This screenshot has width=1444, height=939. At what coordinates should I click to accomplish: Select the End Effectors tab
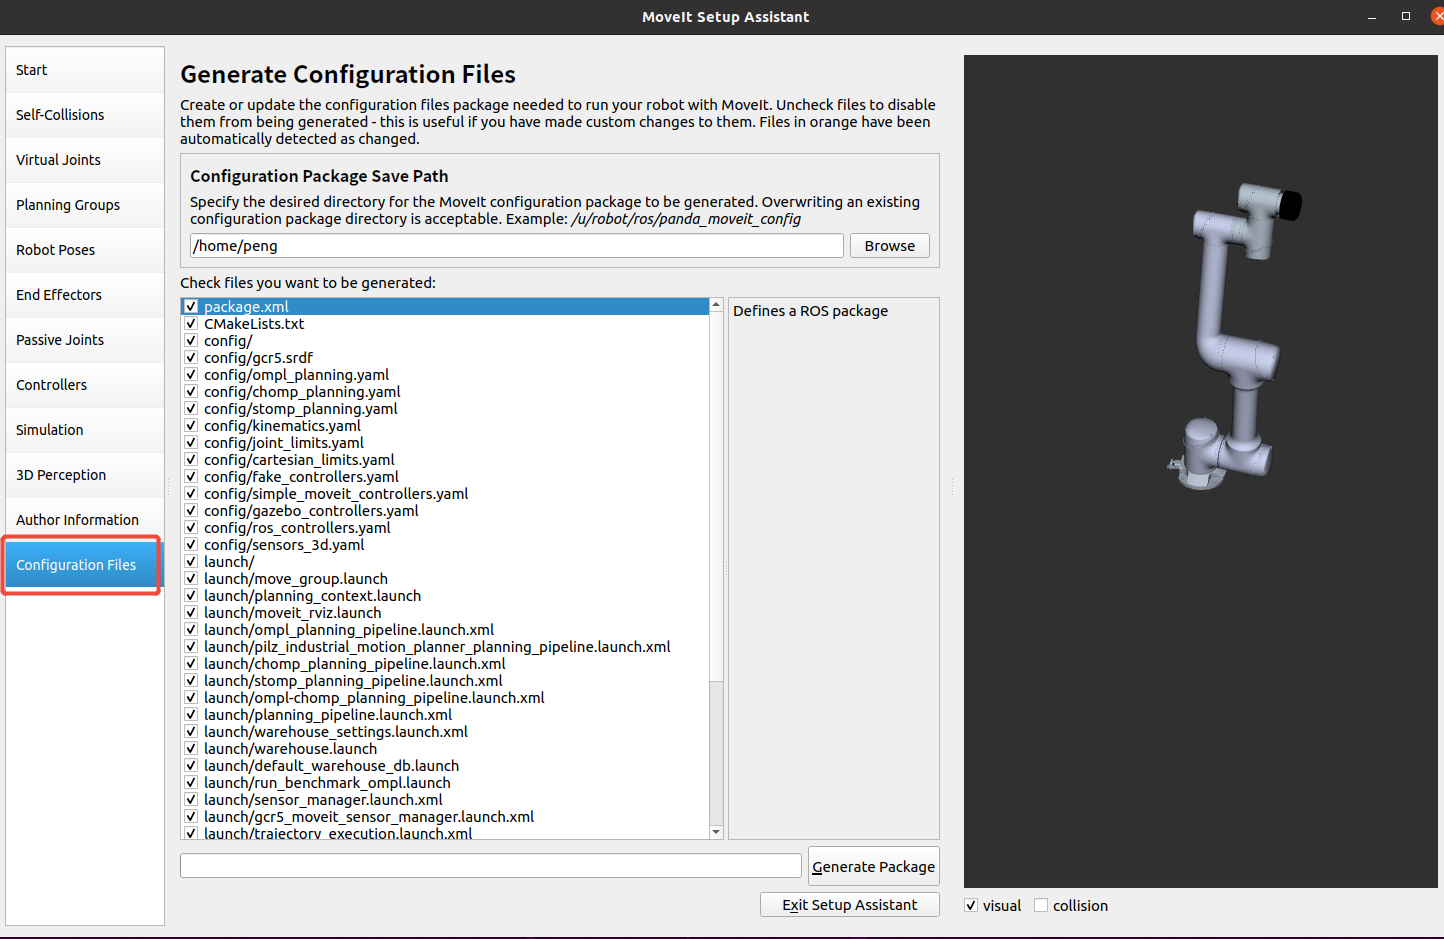[85, 295]
